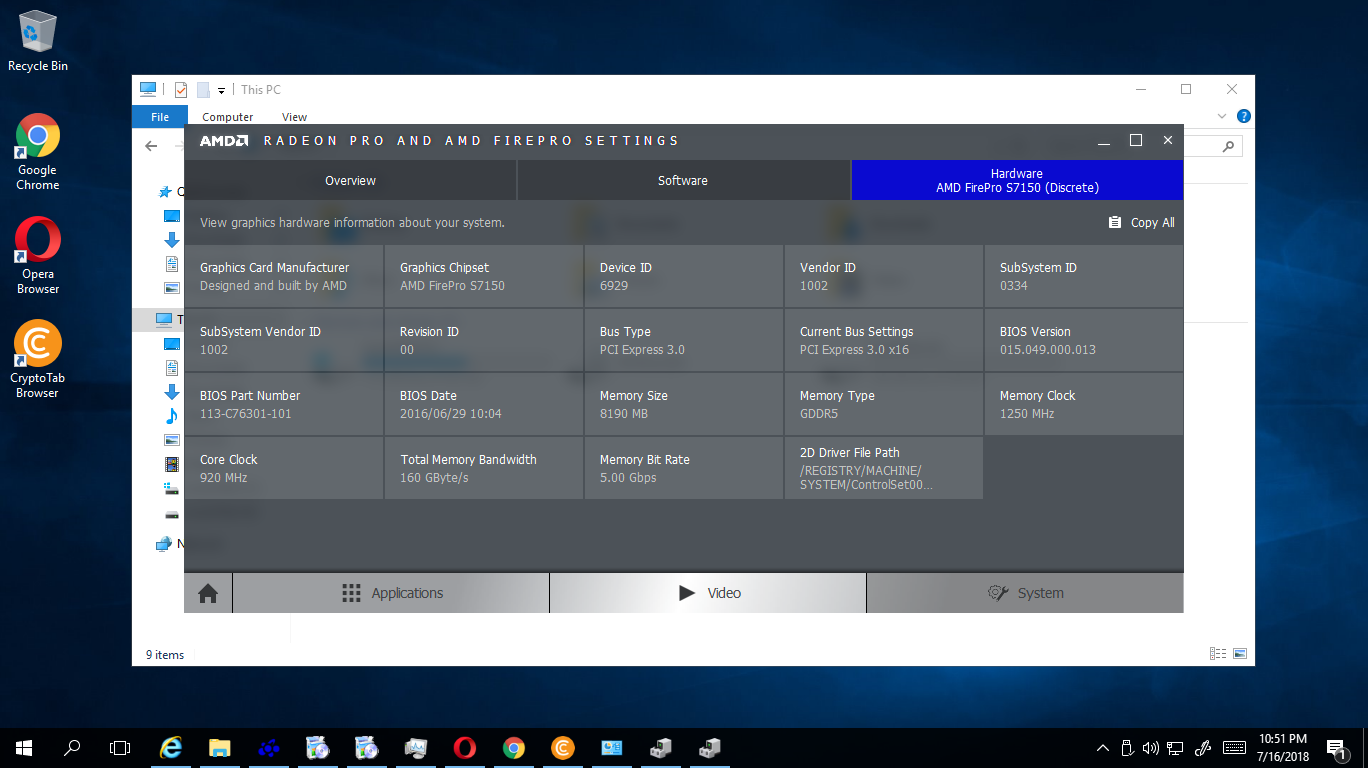The image size is (1368, 768).
Task: Click the search magnifier in This PC window
Action: (x=1230, y=146)
